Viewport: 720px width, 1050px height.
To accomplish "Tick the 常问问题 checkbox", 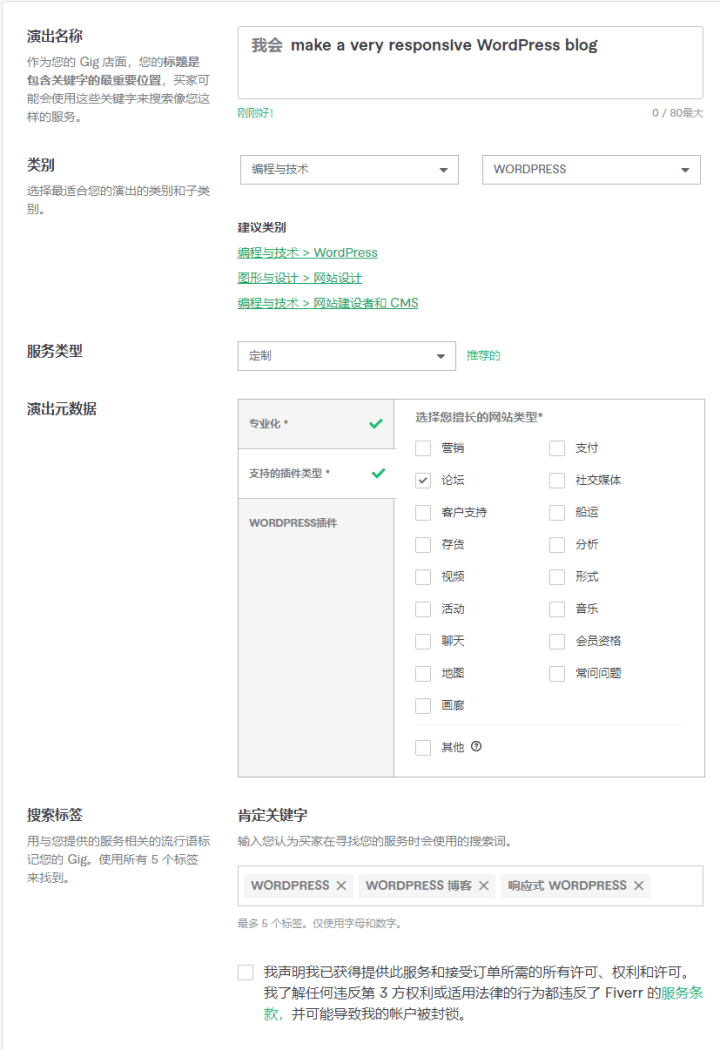I will click(x=557, y=673).
